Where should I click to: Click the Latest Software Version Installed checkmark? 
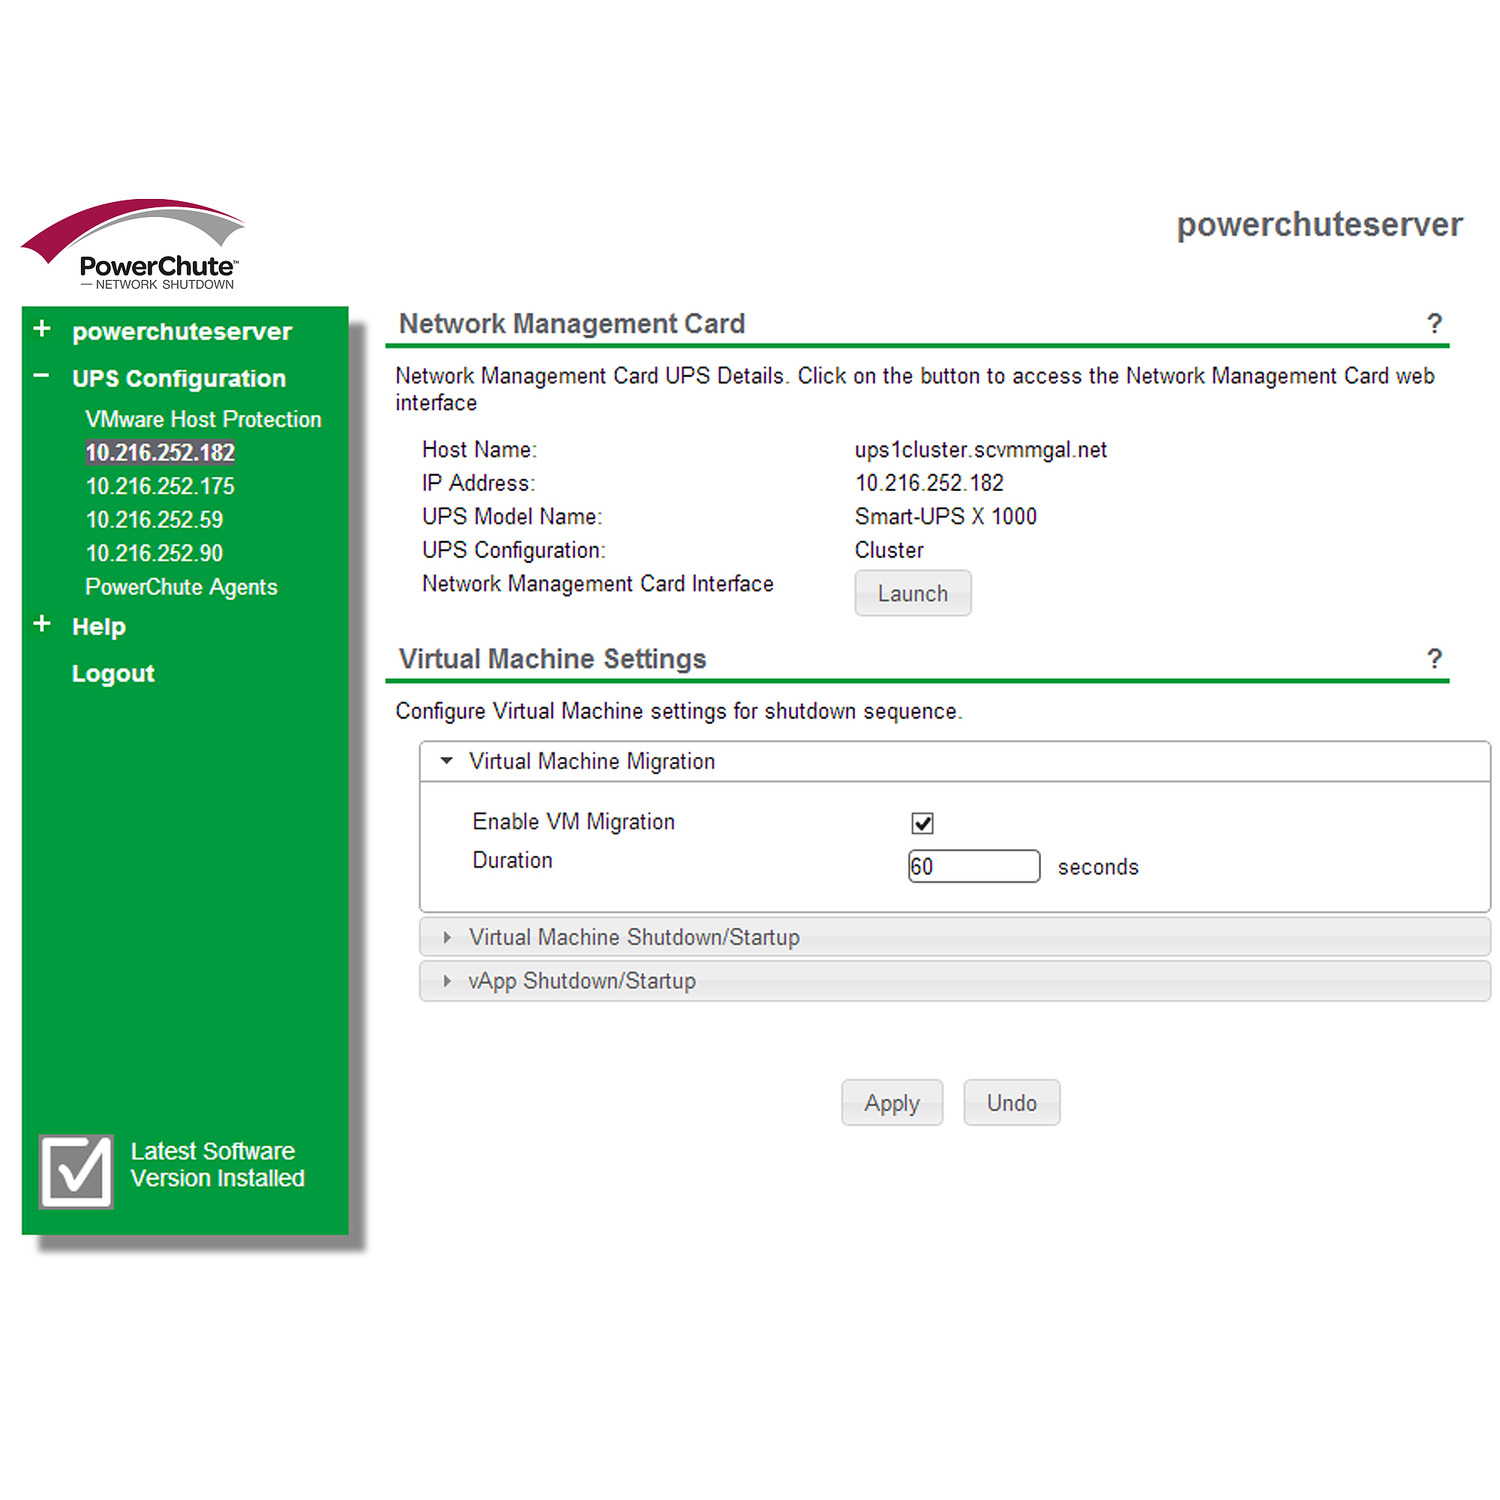click(x=76, y=1170)
